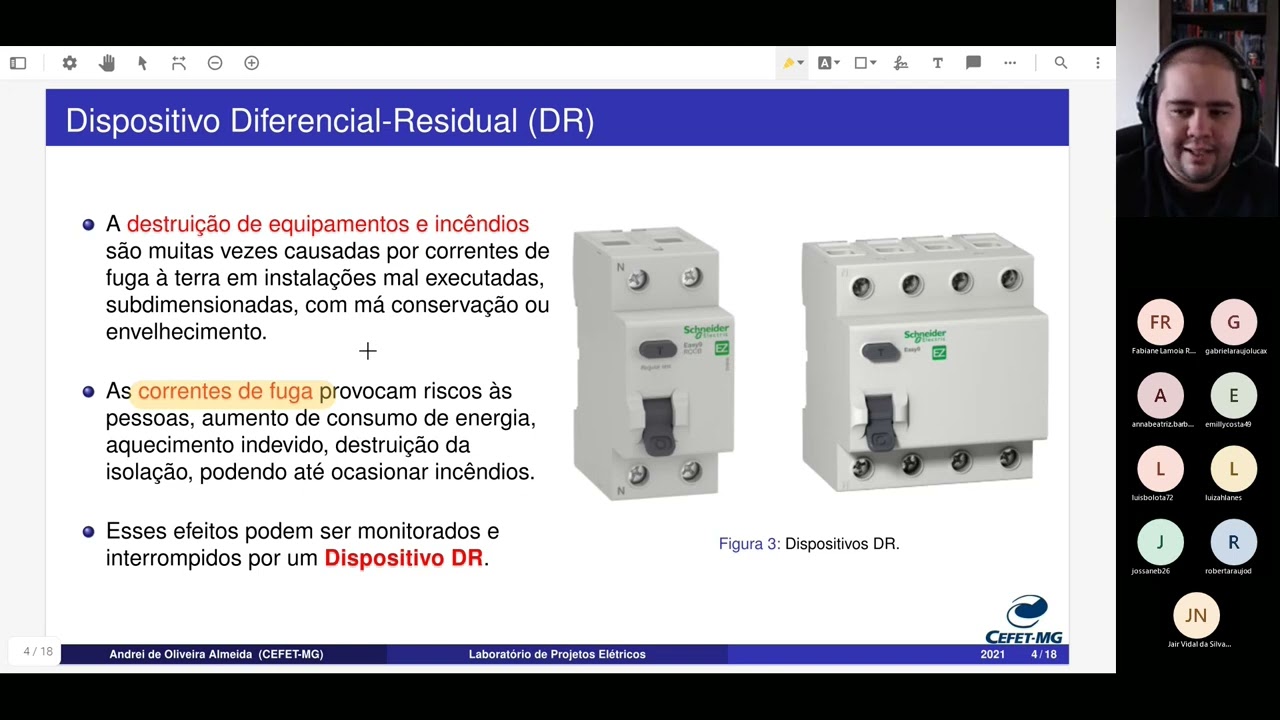Open the viewer settings gear

pos(69,63)
